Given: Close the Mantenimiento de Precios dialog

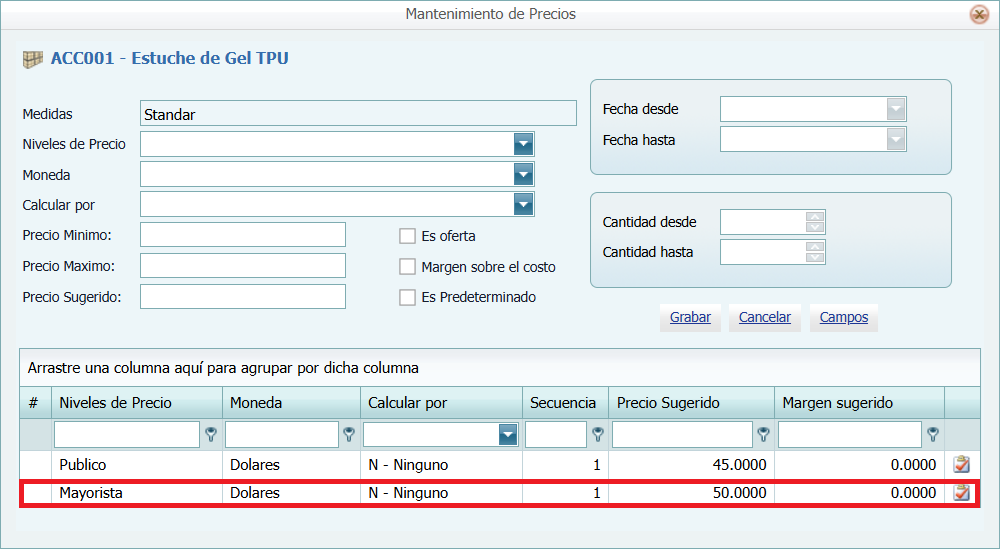Looking at the screenshot, I should (978, 14).
